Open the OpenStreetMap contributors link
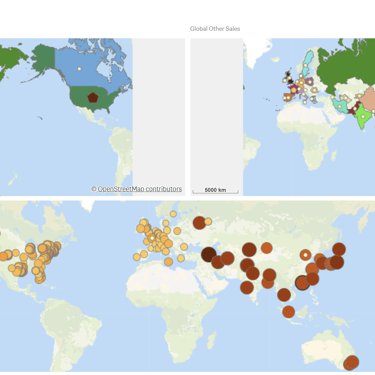Image resolution: width=375 pixels, height=375 pixels. (x=140, y=189)
